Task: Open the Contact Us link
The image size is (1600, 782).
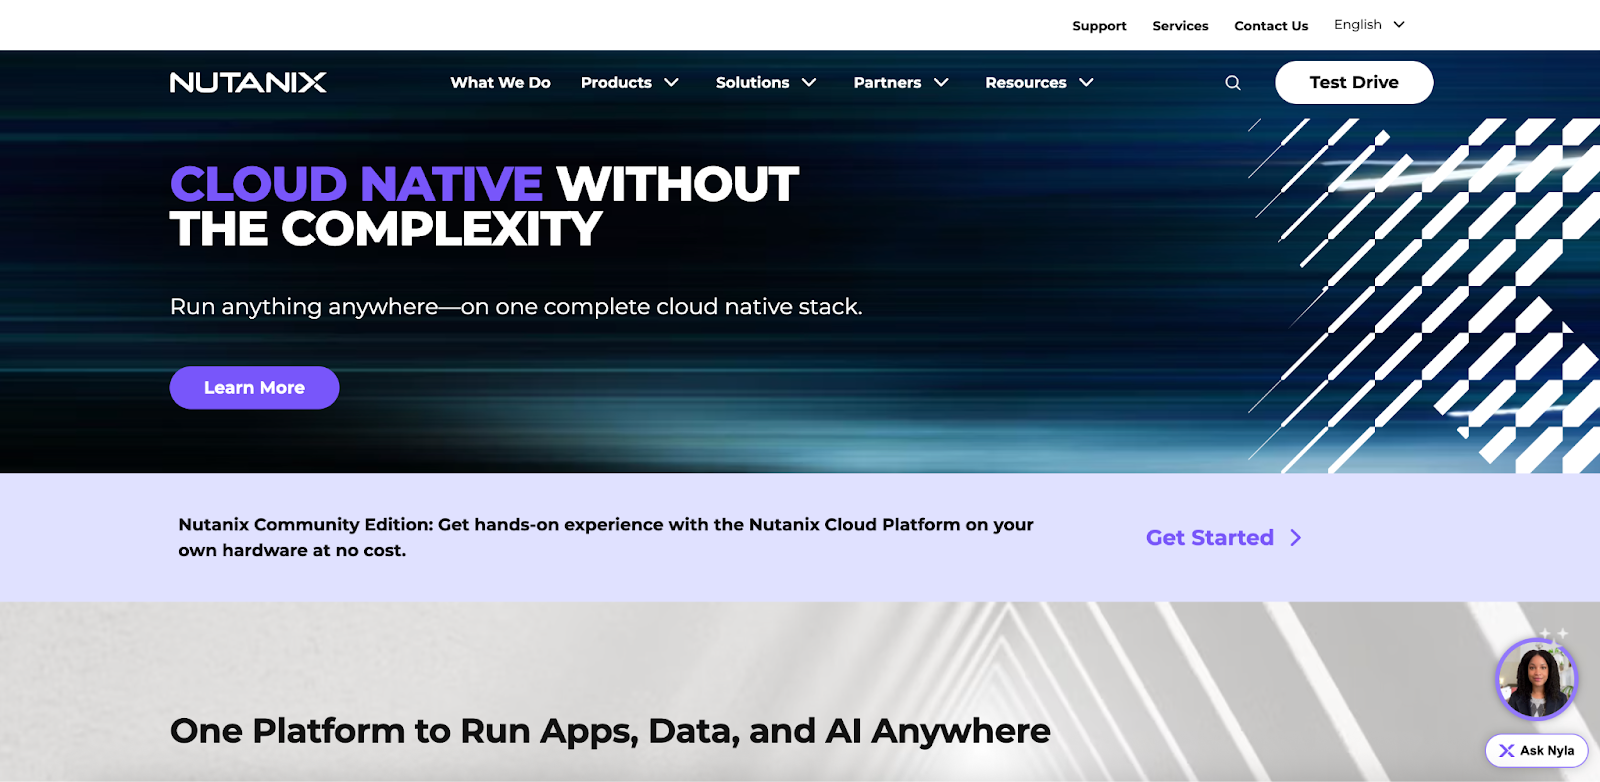Action: [1271, 26]
